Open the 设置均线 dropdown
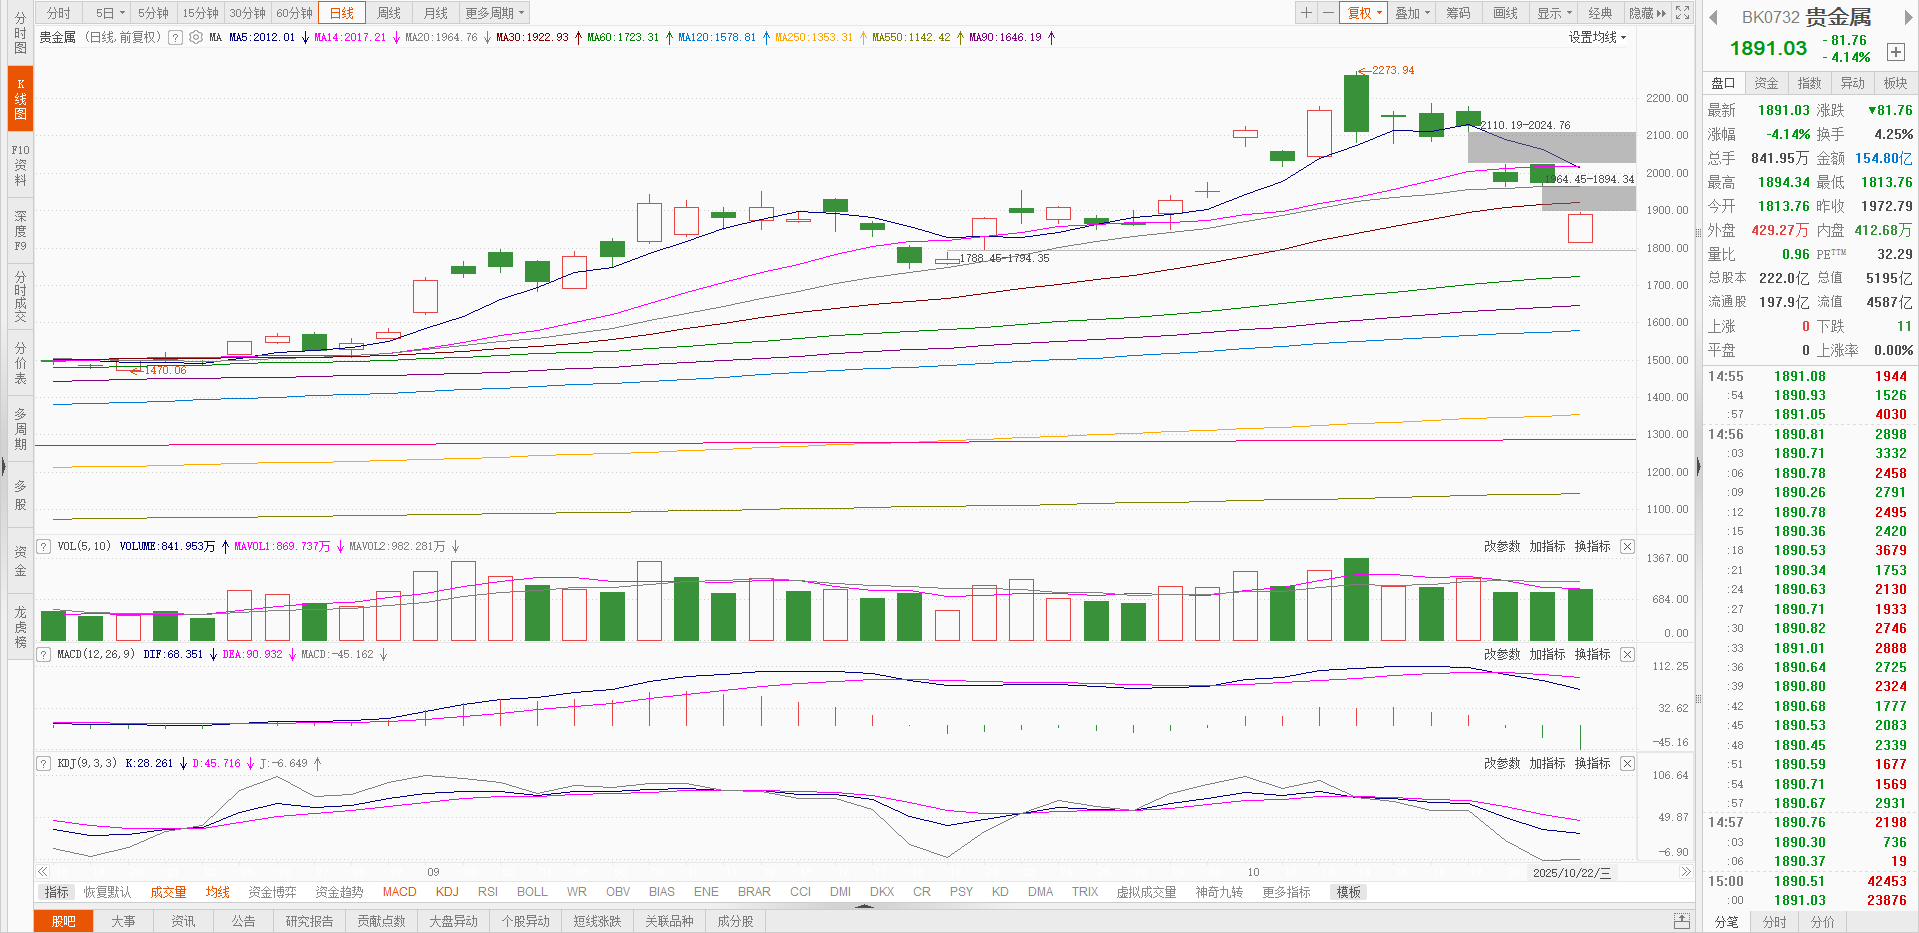This screenshot has height=933, width=1919. coord(1597,37)
